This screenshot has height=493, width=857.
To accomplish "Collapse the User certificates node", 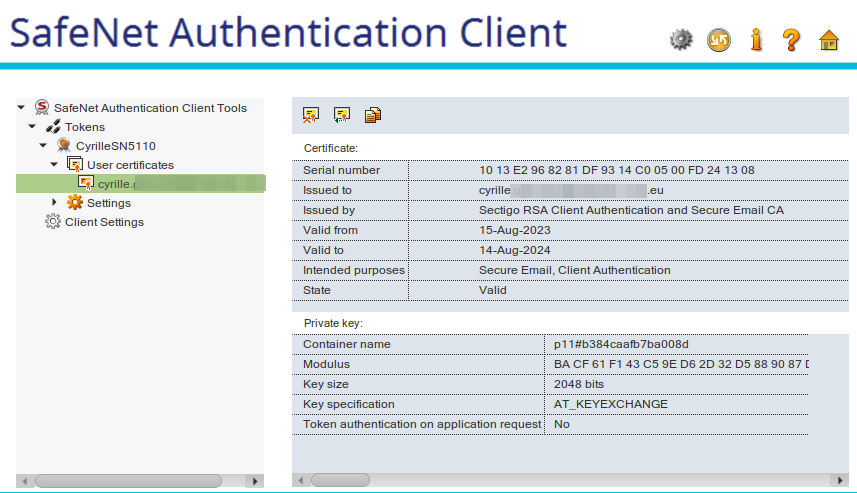I will click(x=54, y=165).
